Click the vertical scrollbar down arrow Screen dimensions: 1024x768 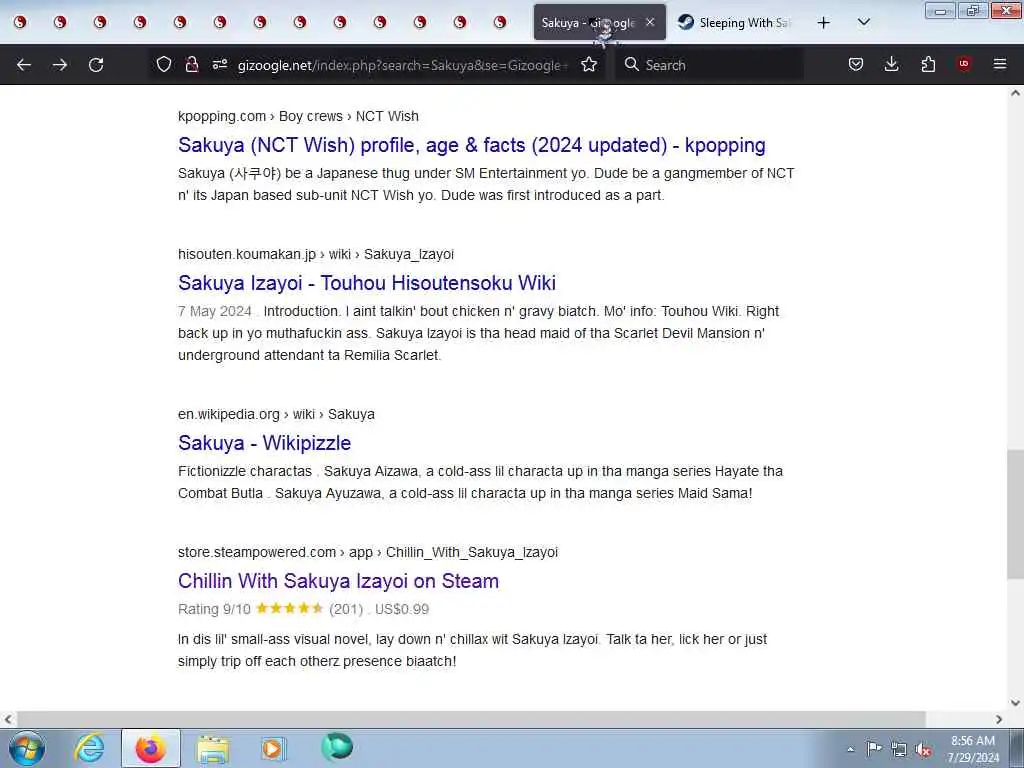click(1016, 703)
